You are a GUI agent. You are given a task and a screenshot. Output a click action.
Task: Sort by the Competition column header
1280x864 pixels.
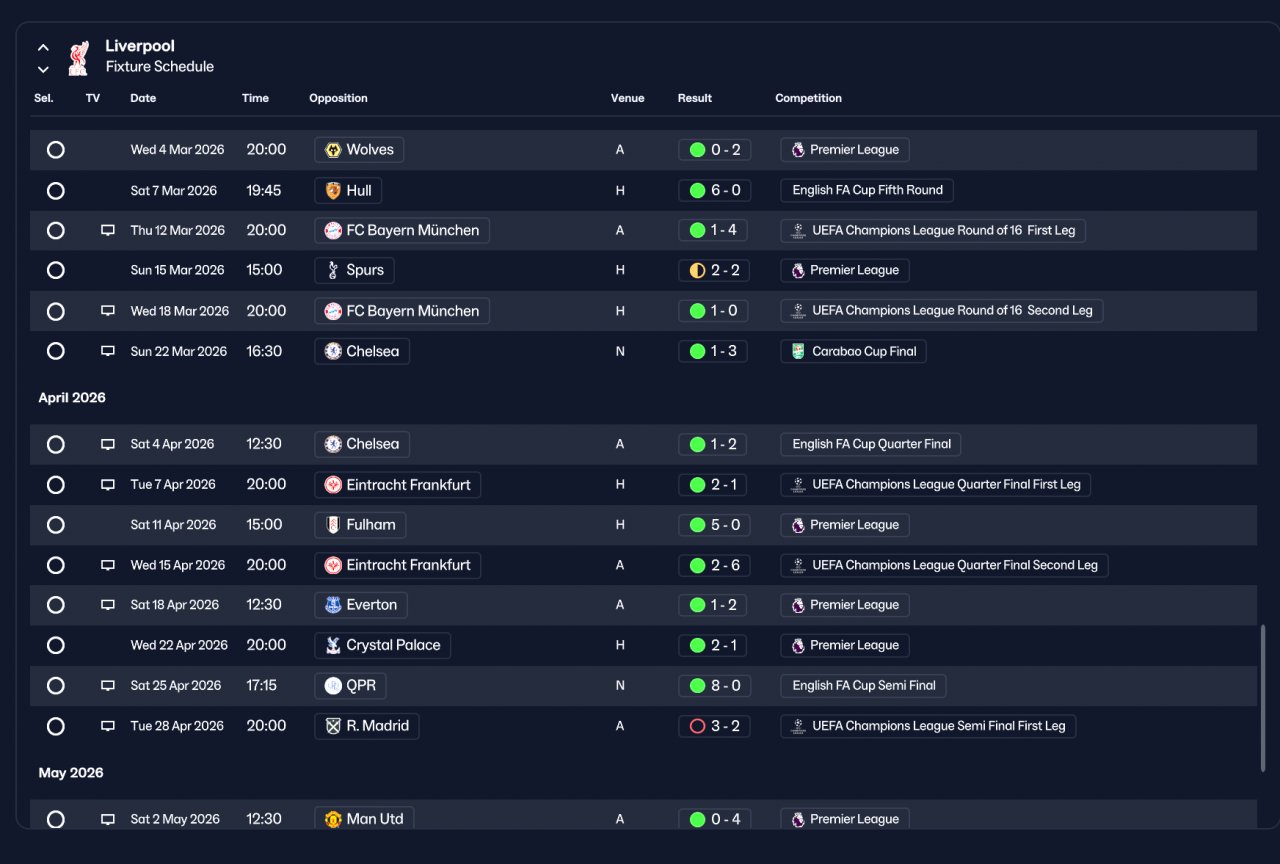coord(808,98)
